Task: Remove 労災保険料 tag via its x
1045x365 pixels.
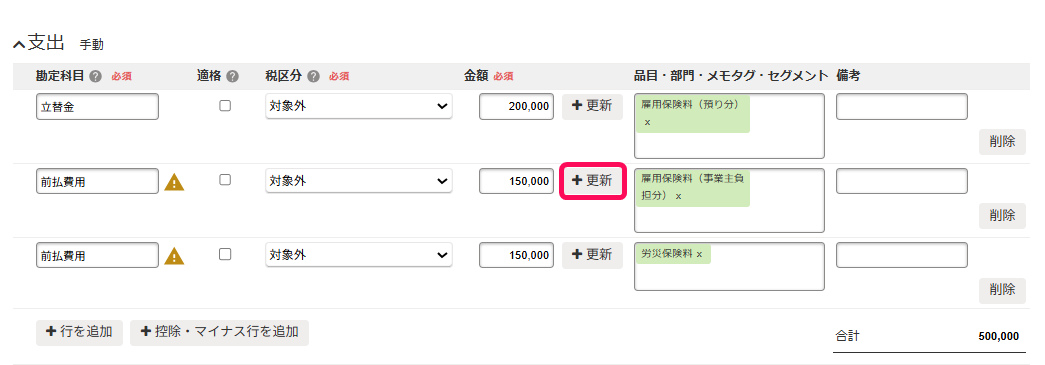Action: point(699,254)
